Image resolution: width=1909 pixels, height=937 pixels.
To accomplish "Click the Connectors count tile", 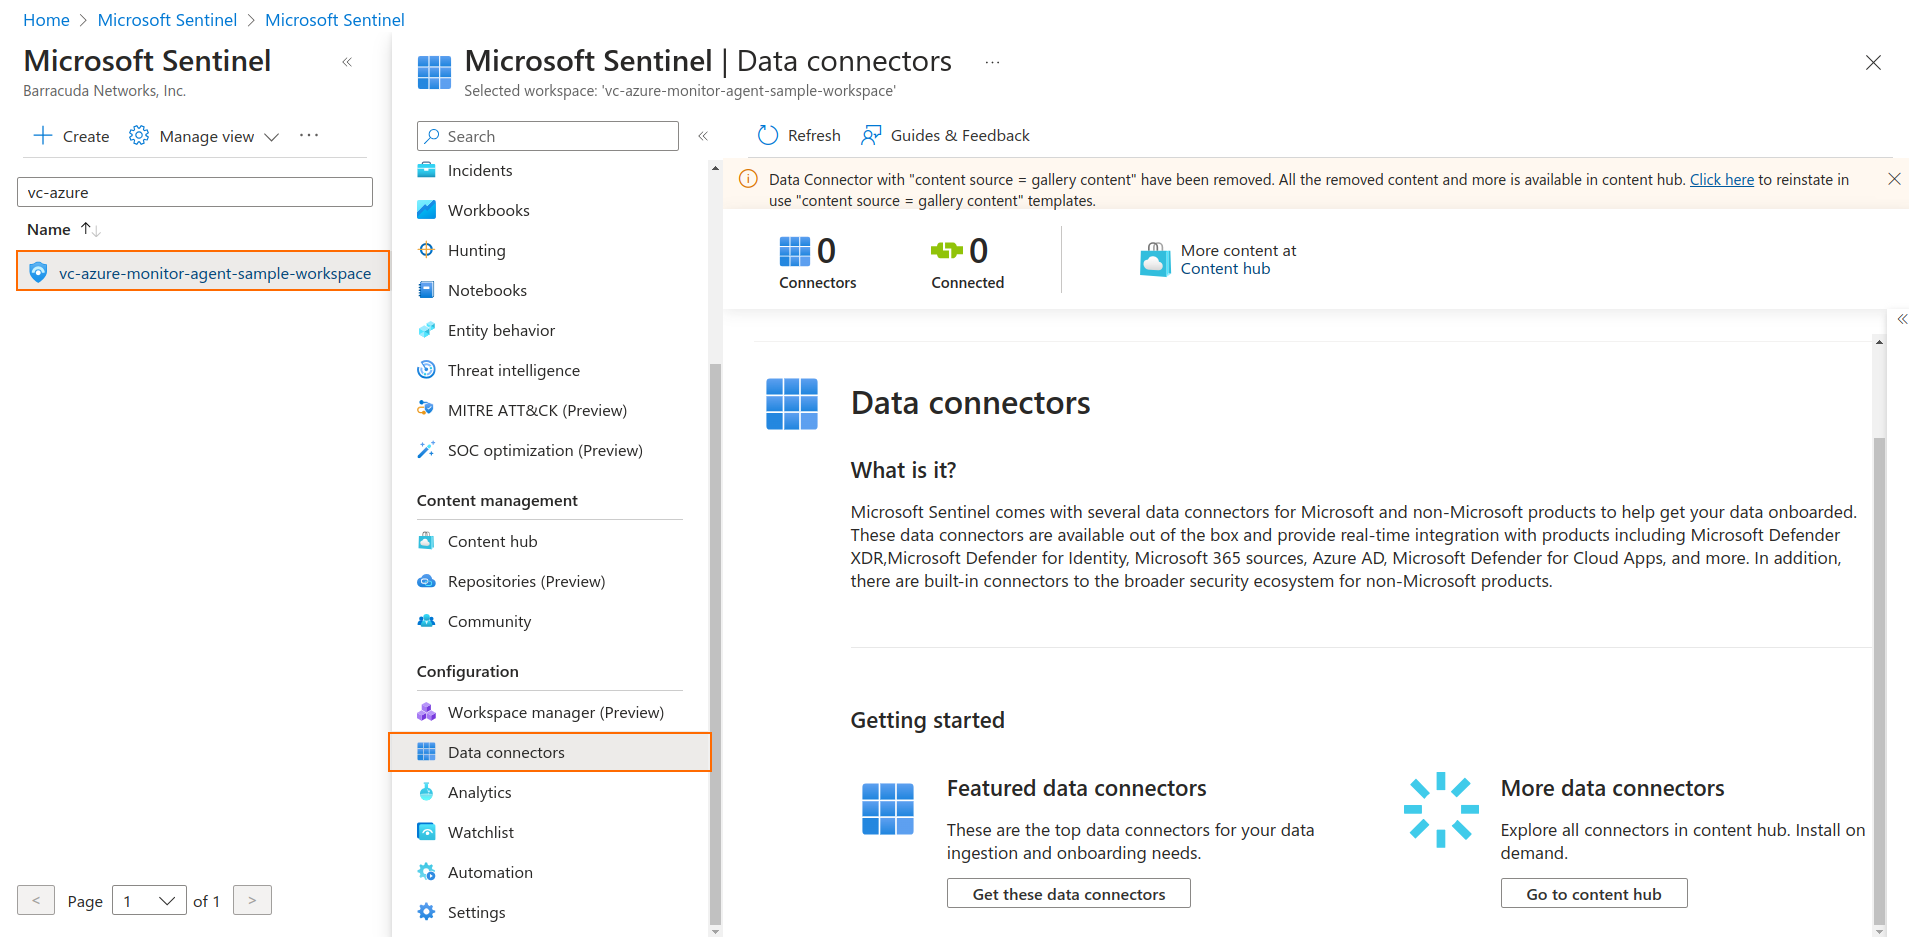I will tap(817, 262).
